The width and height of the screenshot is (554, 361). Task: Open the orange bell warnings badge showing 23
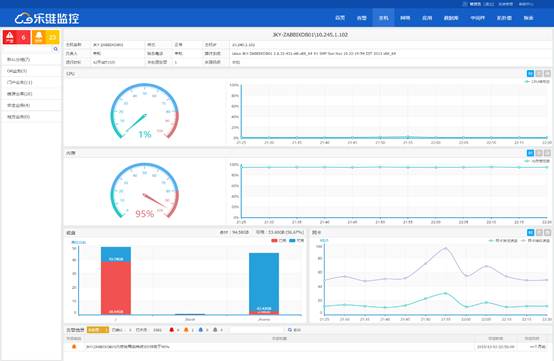(46, 37)
